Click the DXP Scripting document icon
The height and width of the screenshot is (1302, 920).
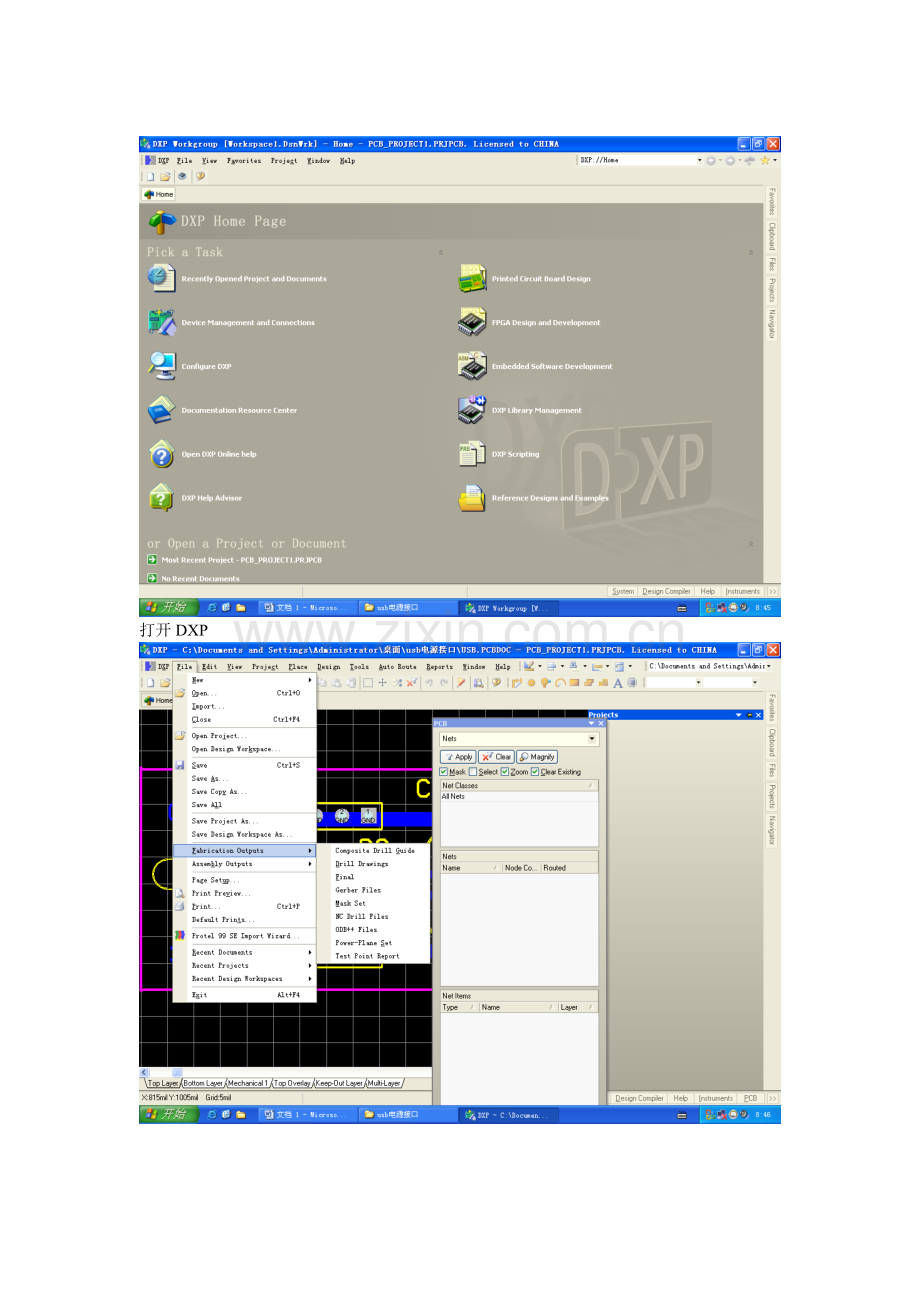click(472, 454)
